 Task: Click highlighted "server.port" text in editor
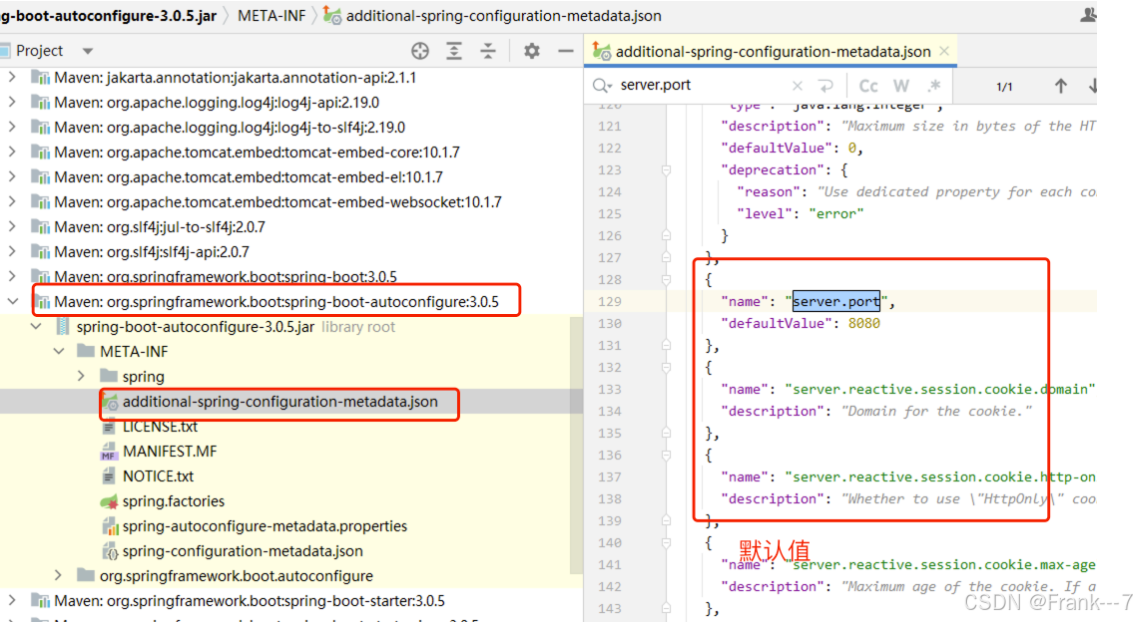pyautogui.click(x=836, y=301)
